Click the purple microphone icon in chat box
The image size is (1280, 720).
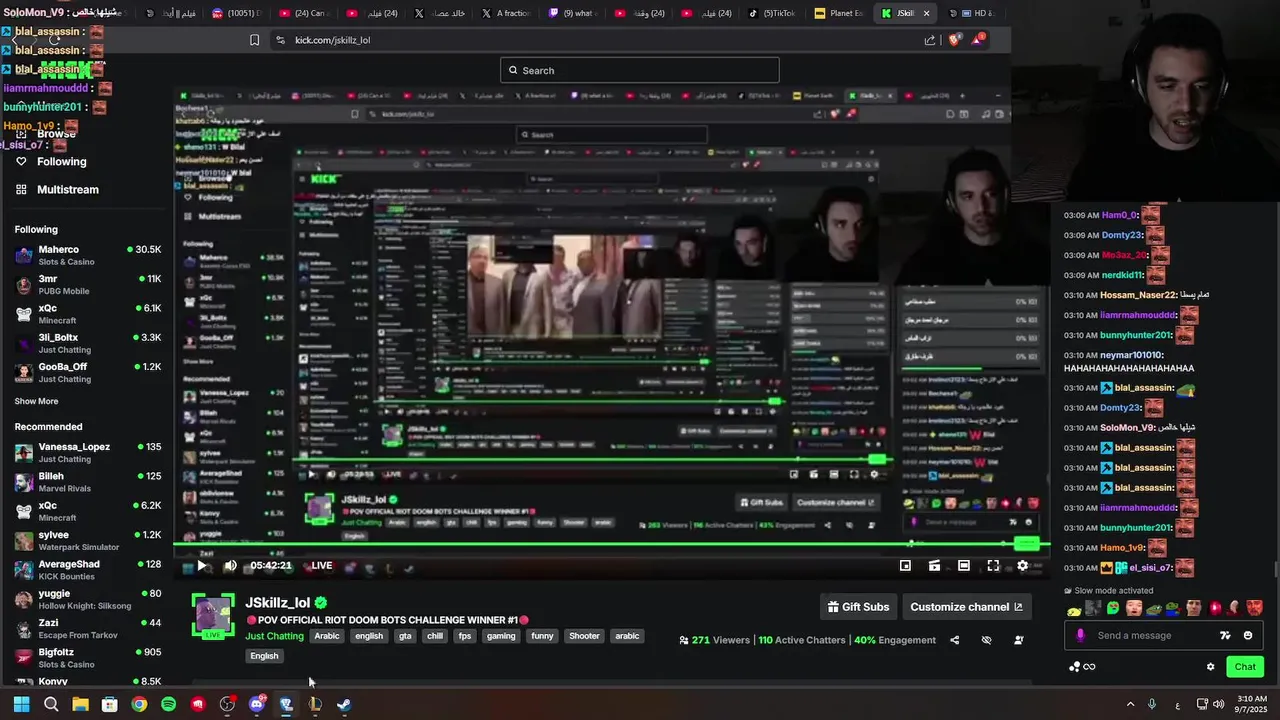tap(1080, 635)
